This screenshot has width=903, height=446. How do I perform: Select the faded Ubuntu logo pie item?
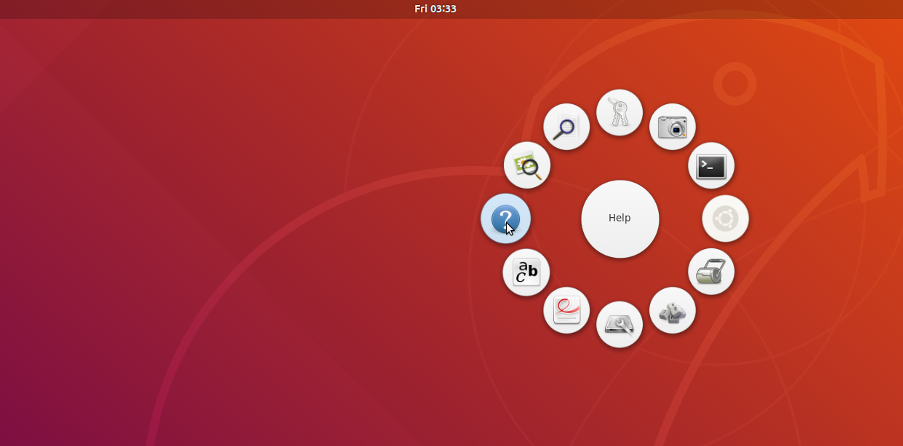[x=725, y=219]
